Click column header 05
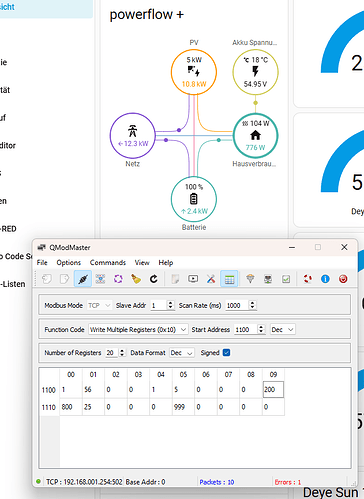The image size is (364, 499). (183, 374)
